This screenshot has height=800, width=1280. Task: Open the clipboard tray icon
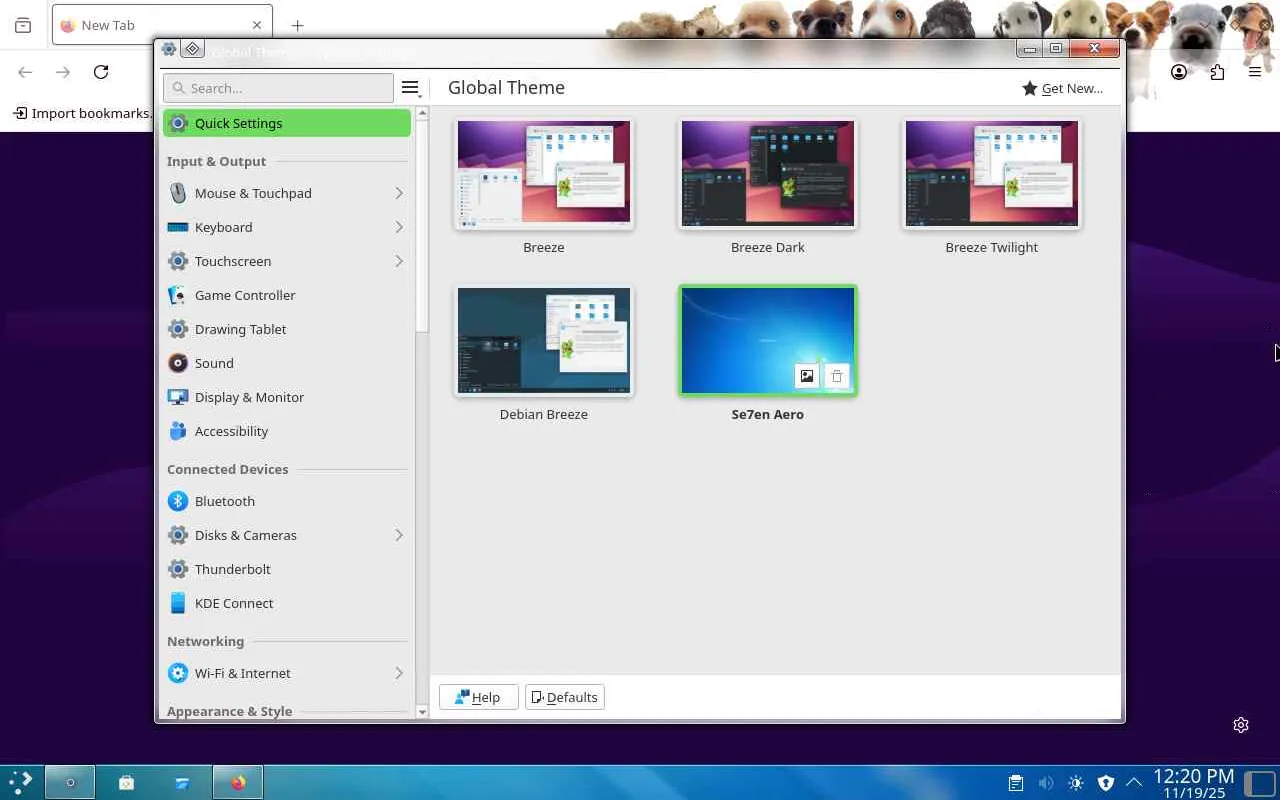point(1015,783)
